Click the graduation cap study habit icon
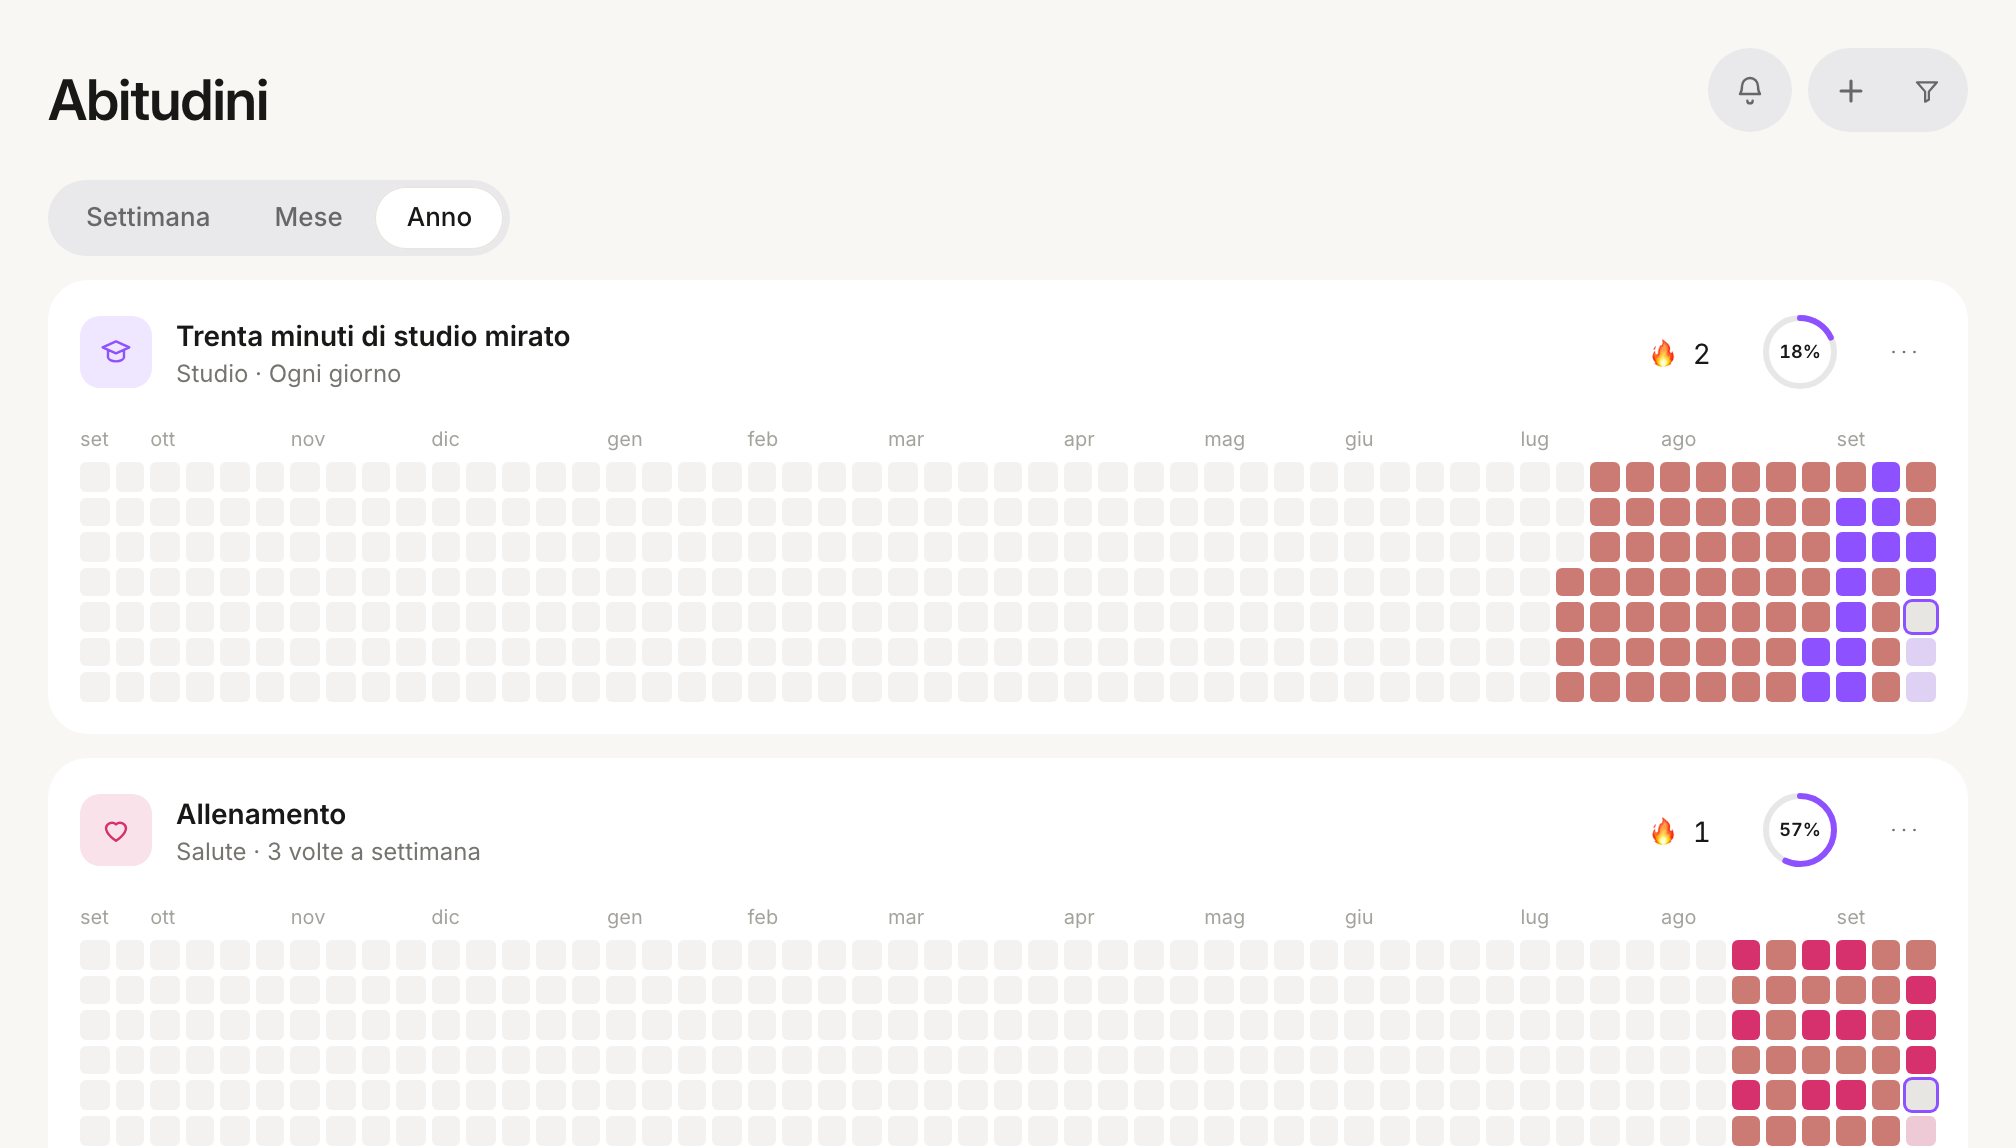This screenshot has width=2016, height=1148. point(116,352)
